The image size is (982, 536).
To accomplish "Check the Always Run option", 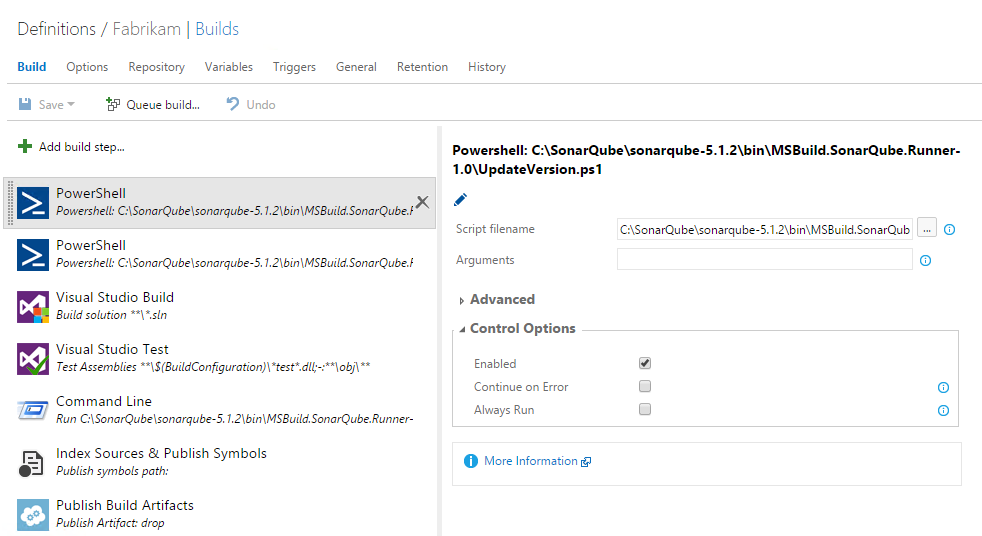I will [x=645, y=410].
